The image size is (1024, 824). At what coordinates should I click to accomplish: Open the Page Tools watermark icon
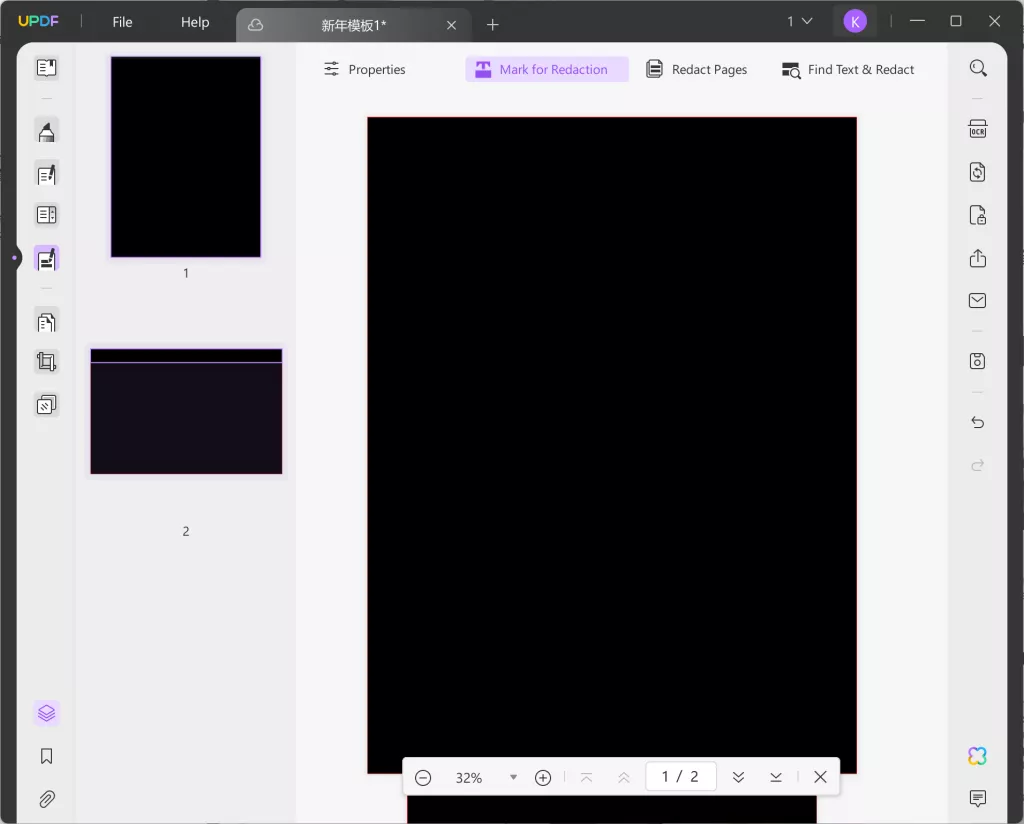point(46,405)
